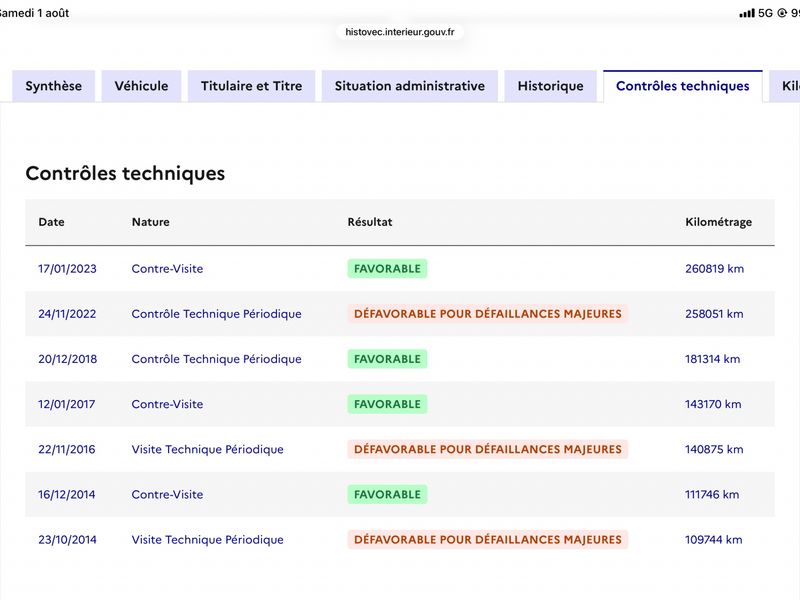Click Contrôle Technique Périodique in 24/11/2022 row
This screenshot has height=600, width=800.
pos(216,314)
